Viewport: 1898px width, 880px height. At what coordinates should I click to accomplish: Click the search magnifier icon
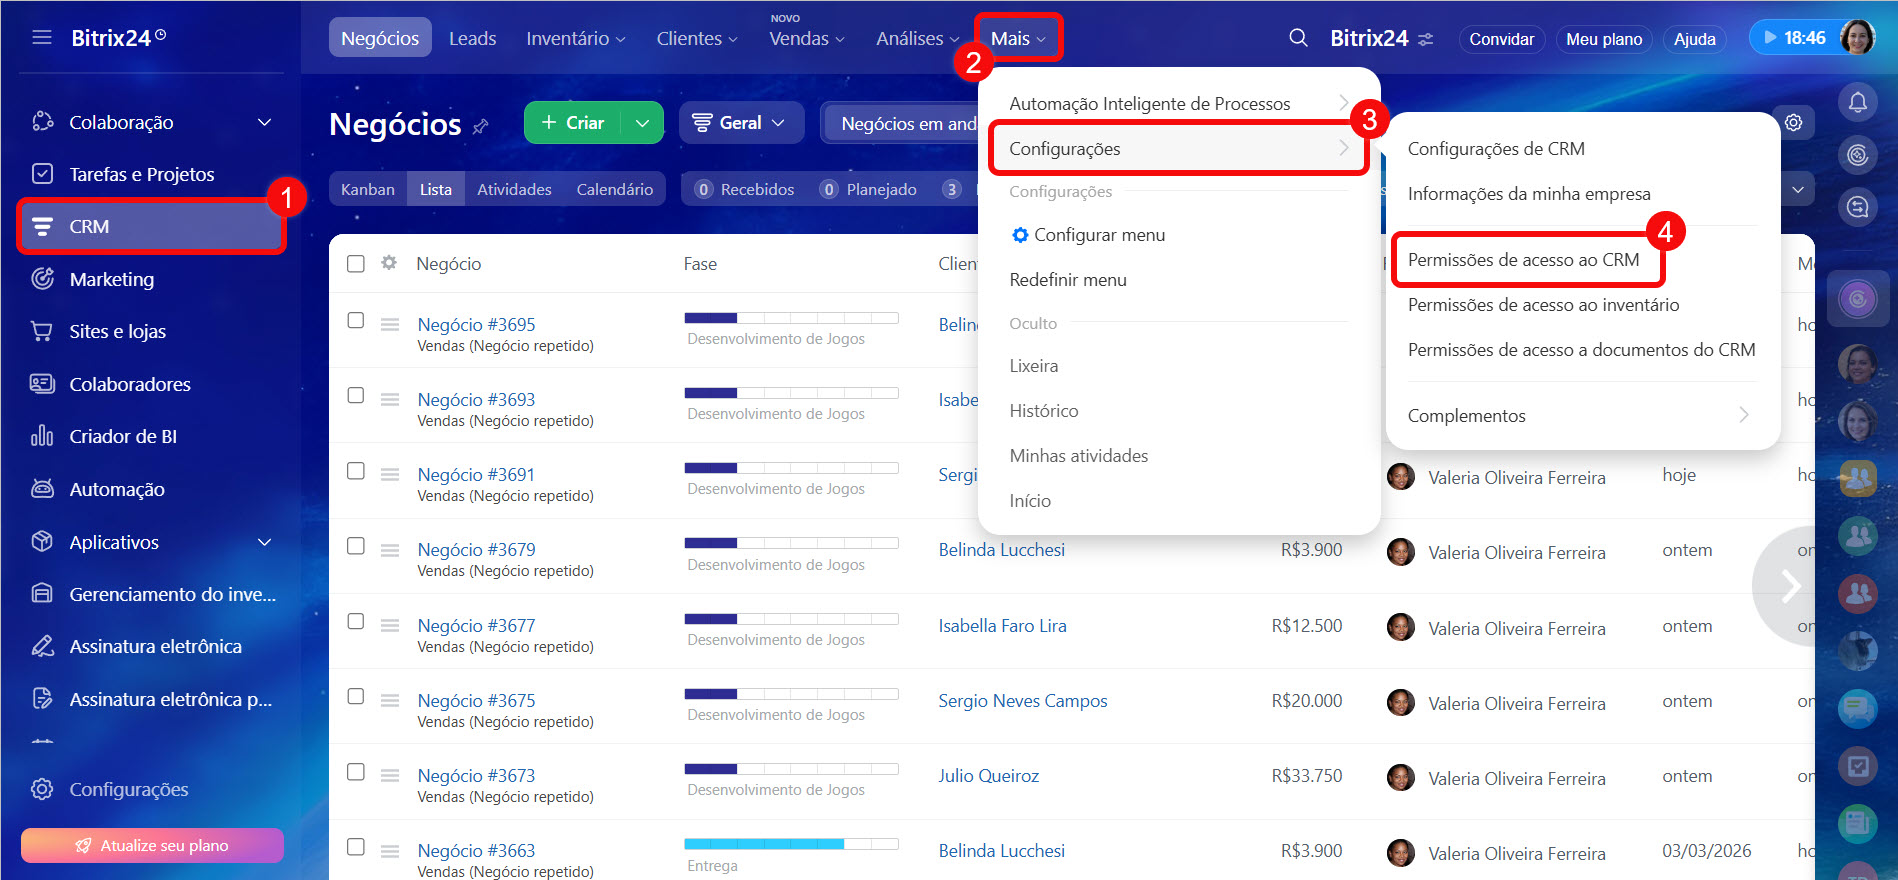1298,38
